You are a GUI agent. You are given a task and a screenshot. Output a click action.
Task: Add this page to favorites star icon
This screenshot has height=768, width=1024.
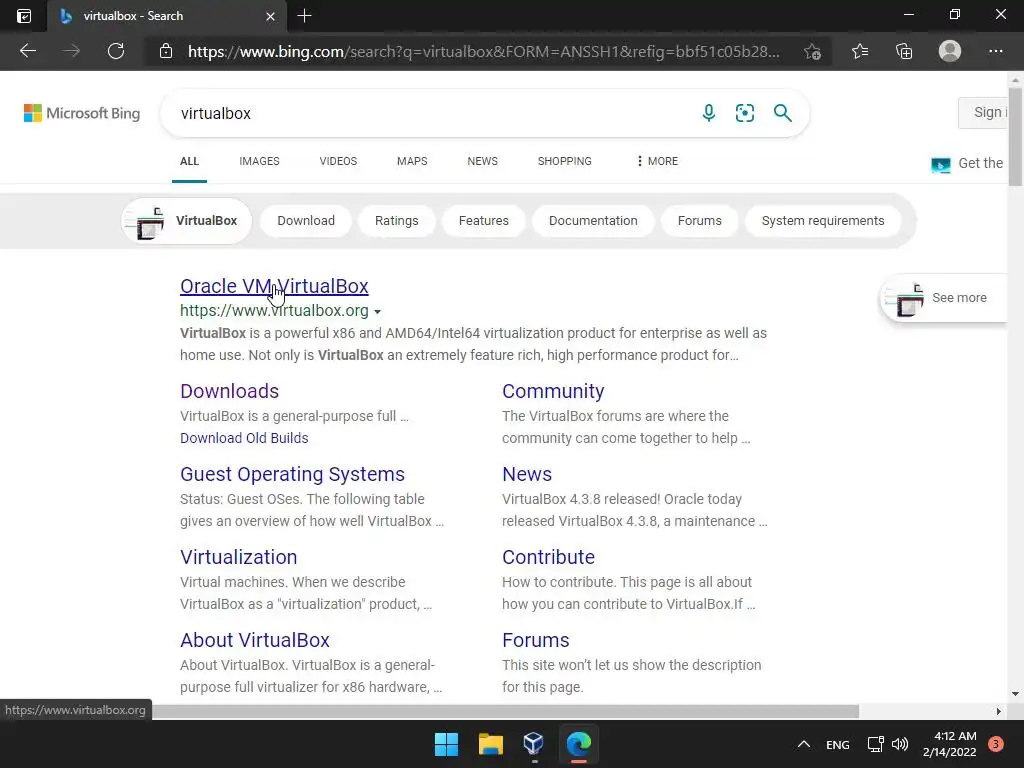pyautogui.click(x=812, y=51)
